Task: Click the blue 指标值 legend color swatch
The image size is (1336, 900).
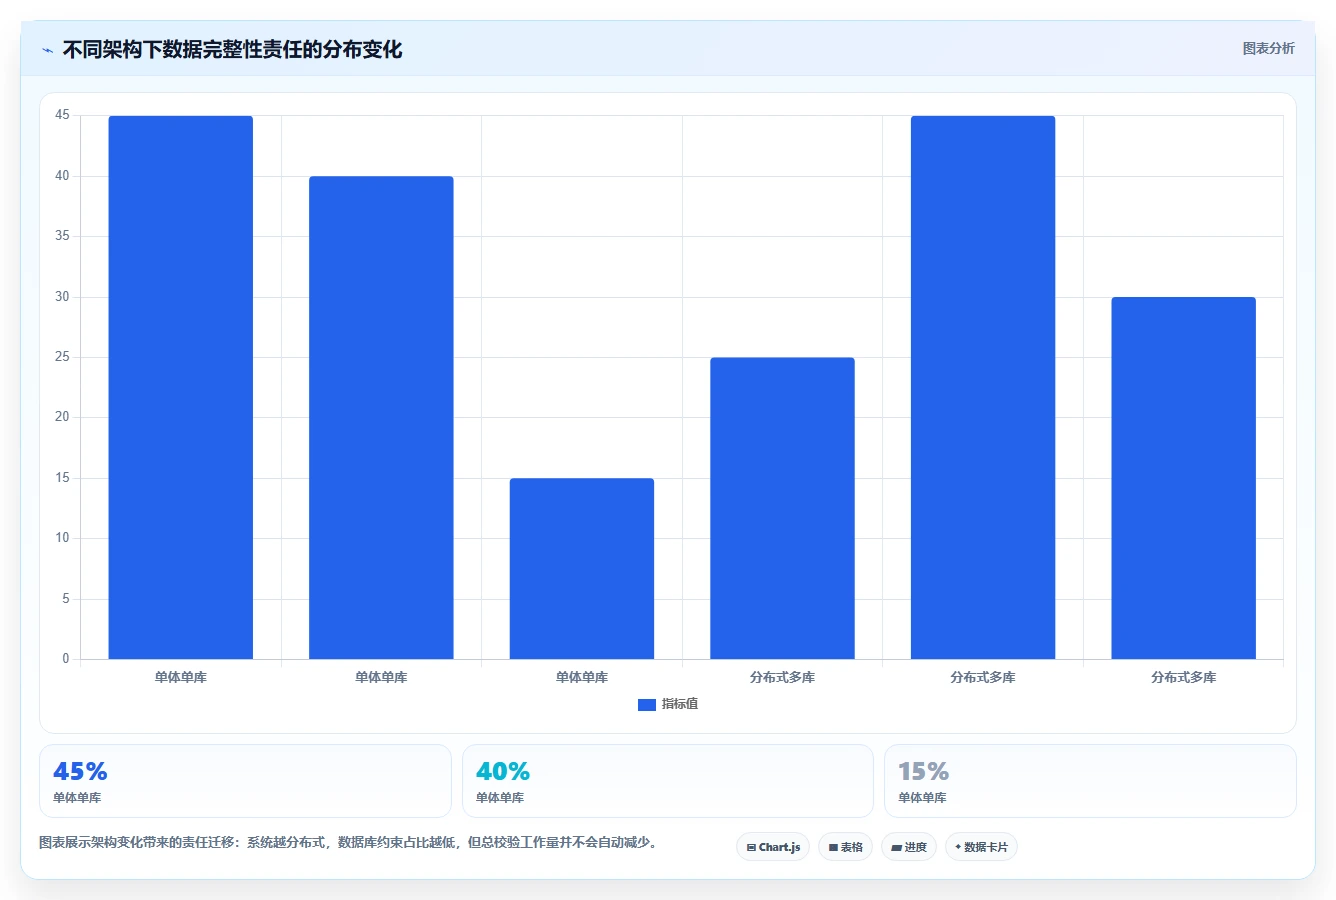Action: tap(647, 705)
